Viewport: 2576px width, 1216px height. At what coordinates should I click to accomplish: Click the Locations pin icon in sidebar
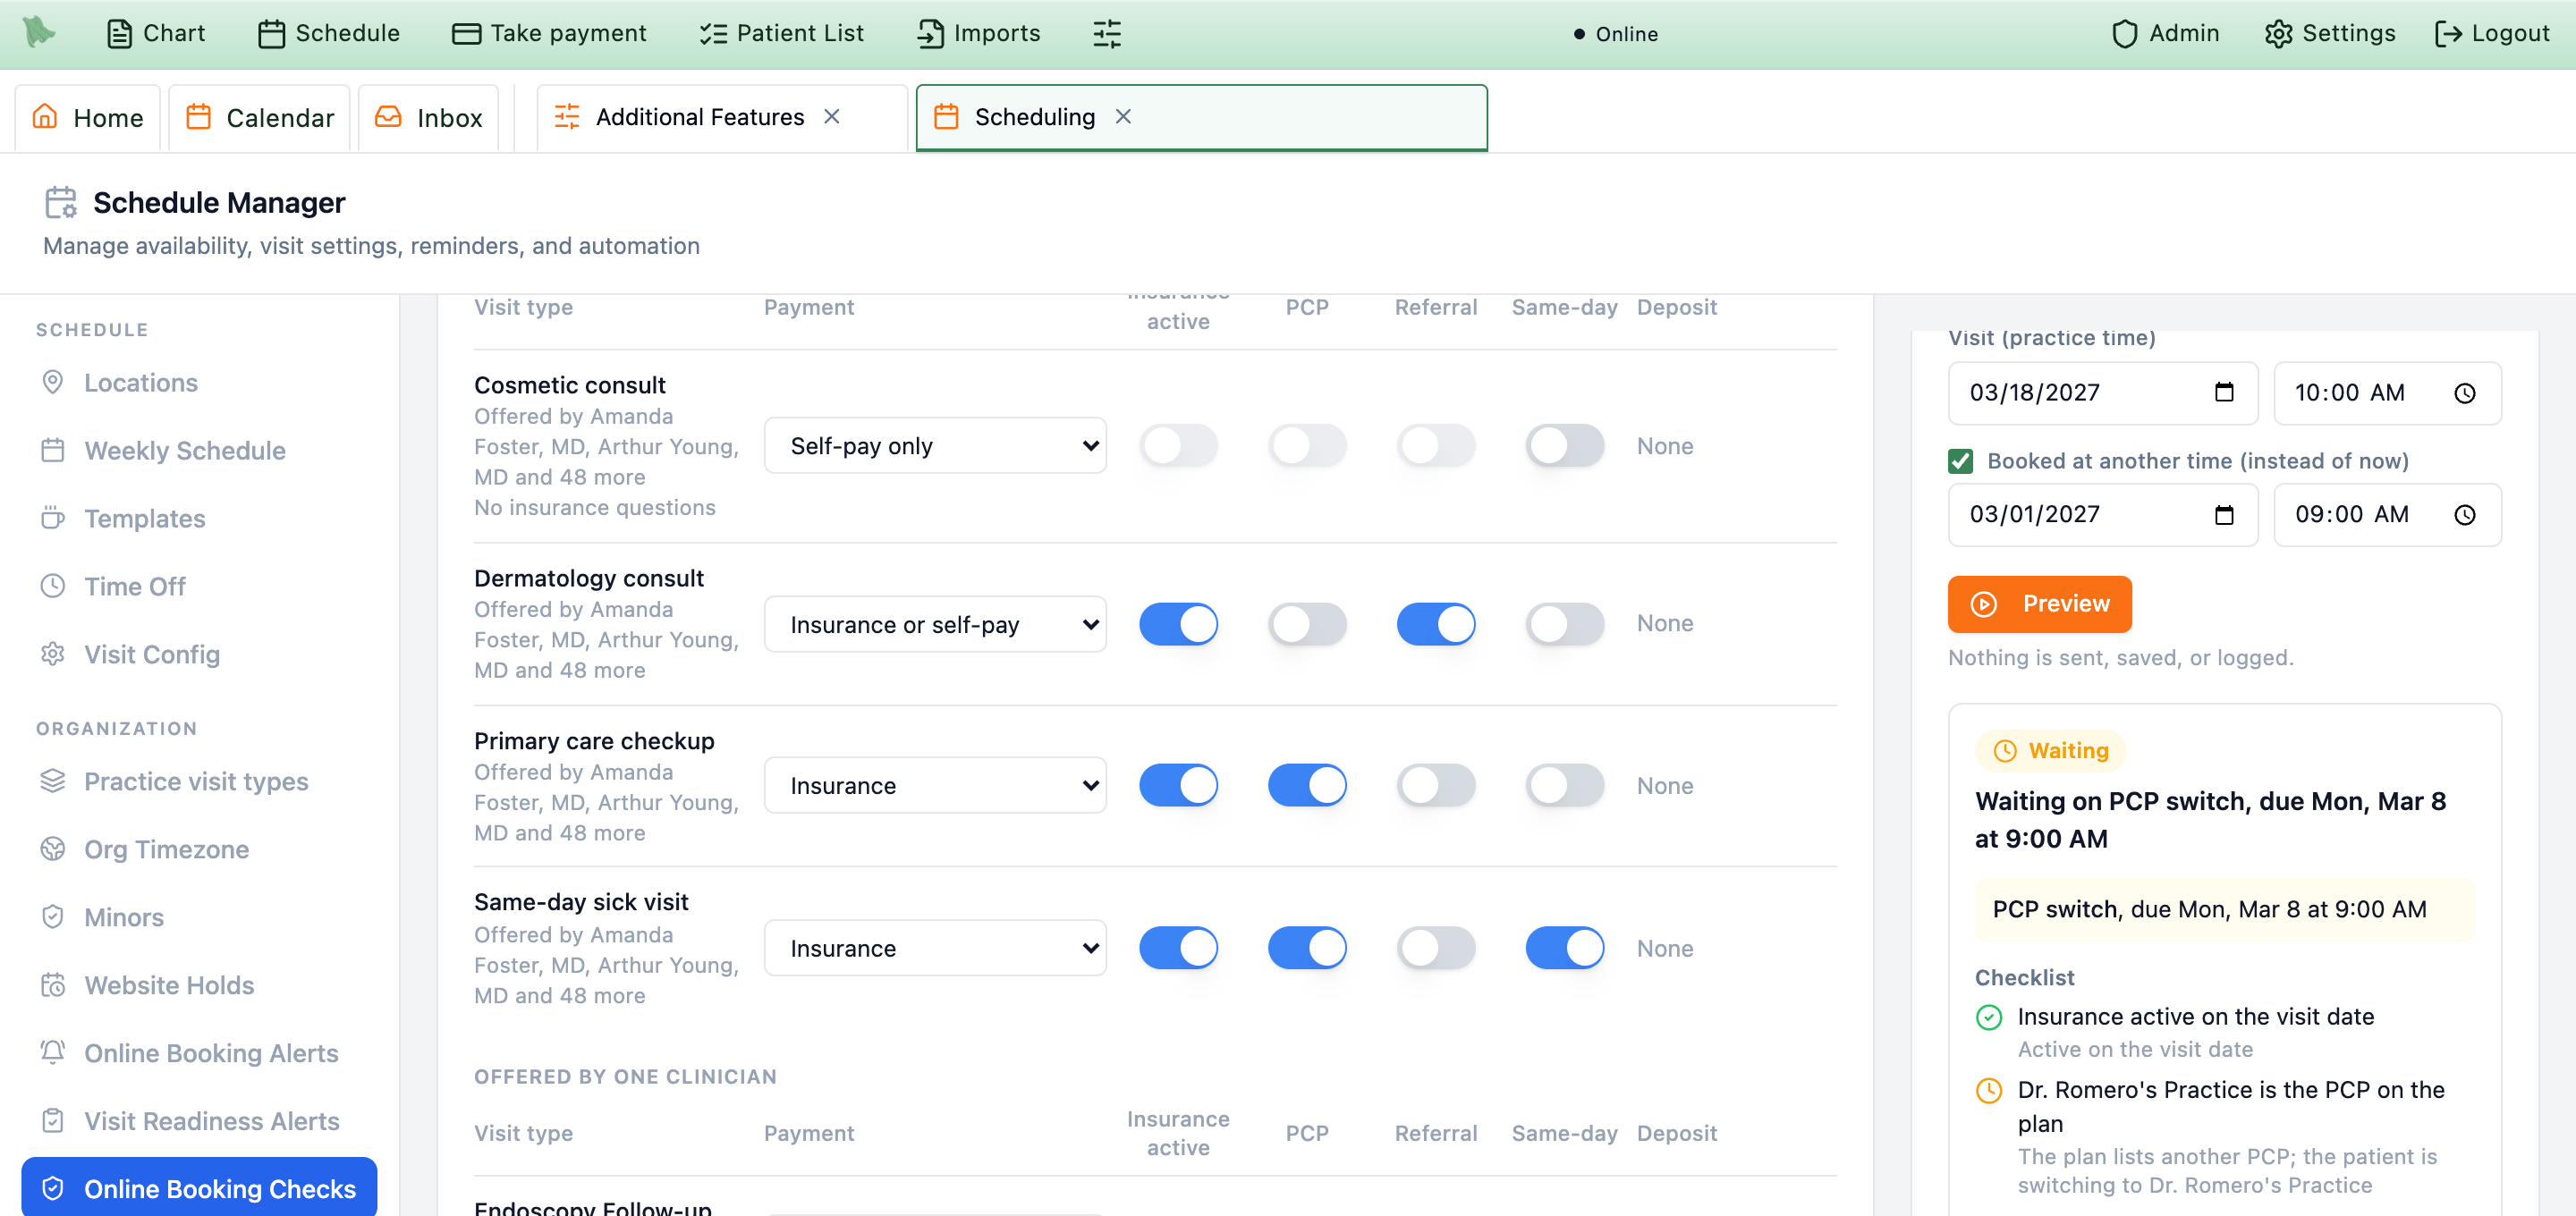point(53,382)
